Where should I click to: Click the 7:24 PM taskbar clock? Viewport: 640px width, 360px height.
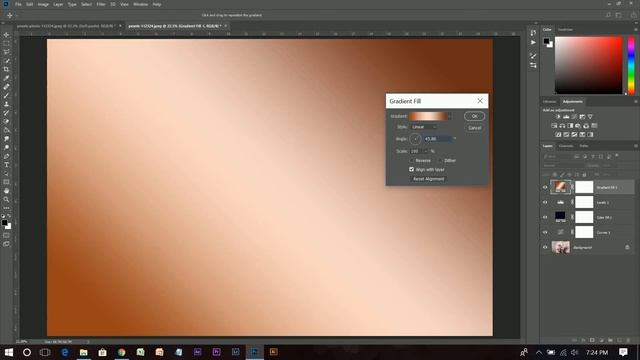(x=597, y=353)
